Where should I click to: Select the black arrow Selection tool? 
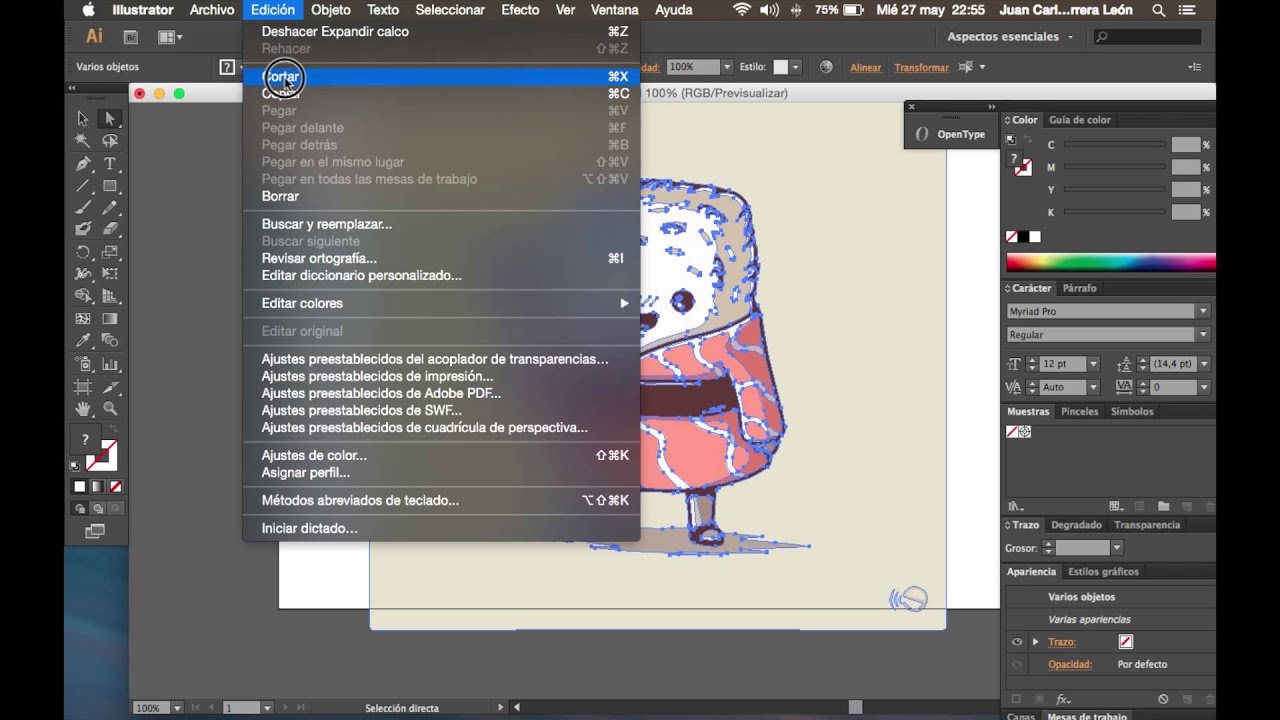[83, 118]
